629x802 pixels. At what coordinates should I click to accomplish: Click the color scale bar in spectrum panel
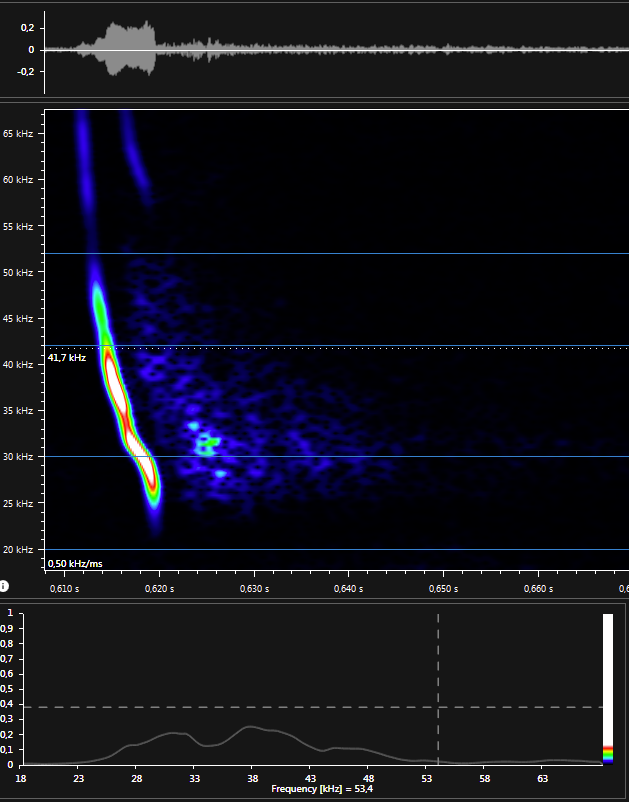pyautogui.click(x=608, y=680)
